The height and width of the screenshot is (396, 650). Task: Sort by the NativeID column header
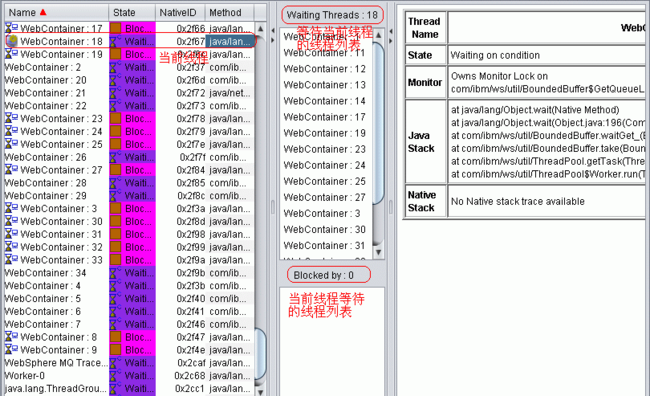pos(180,12)
